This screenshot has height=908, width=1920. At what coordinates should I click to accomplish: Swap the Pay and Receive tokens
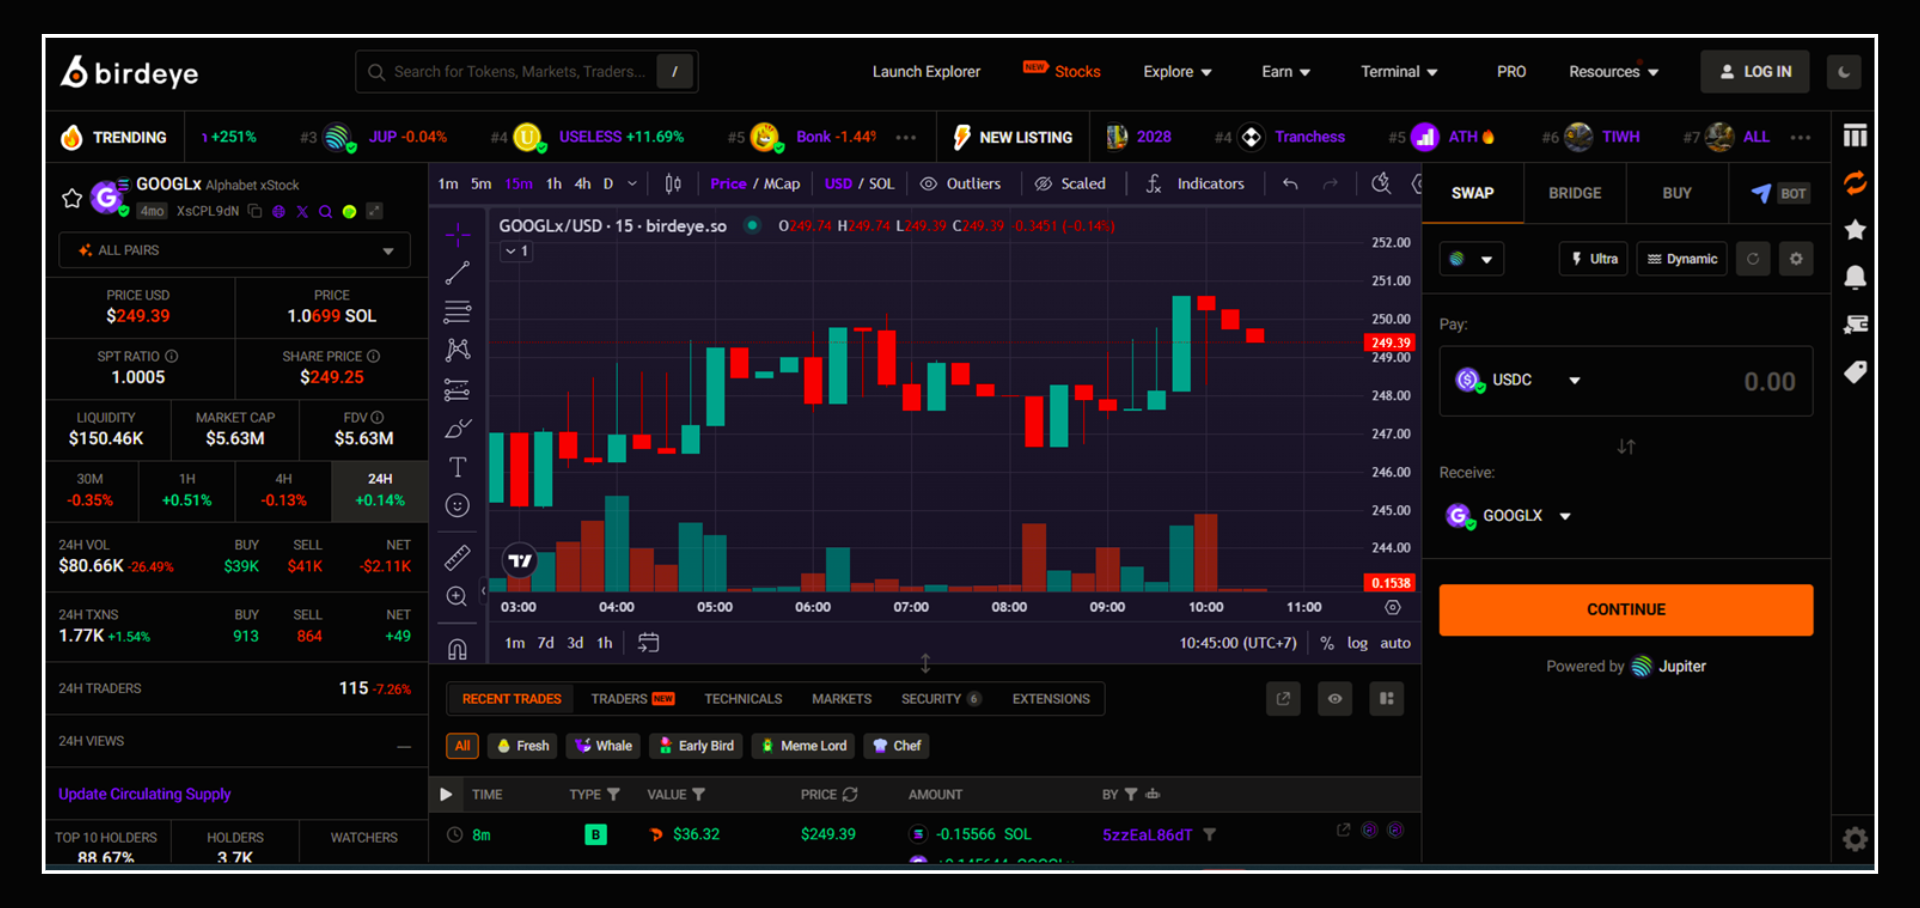tap(1626, 447)
